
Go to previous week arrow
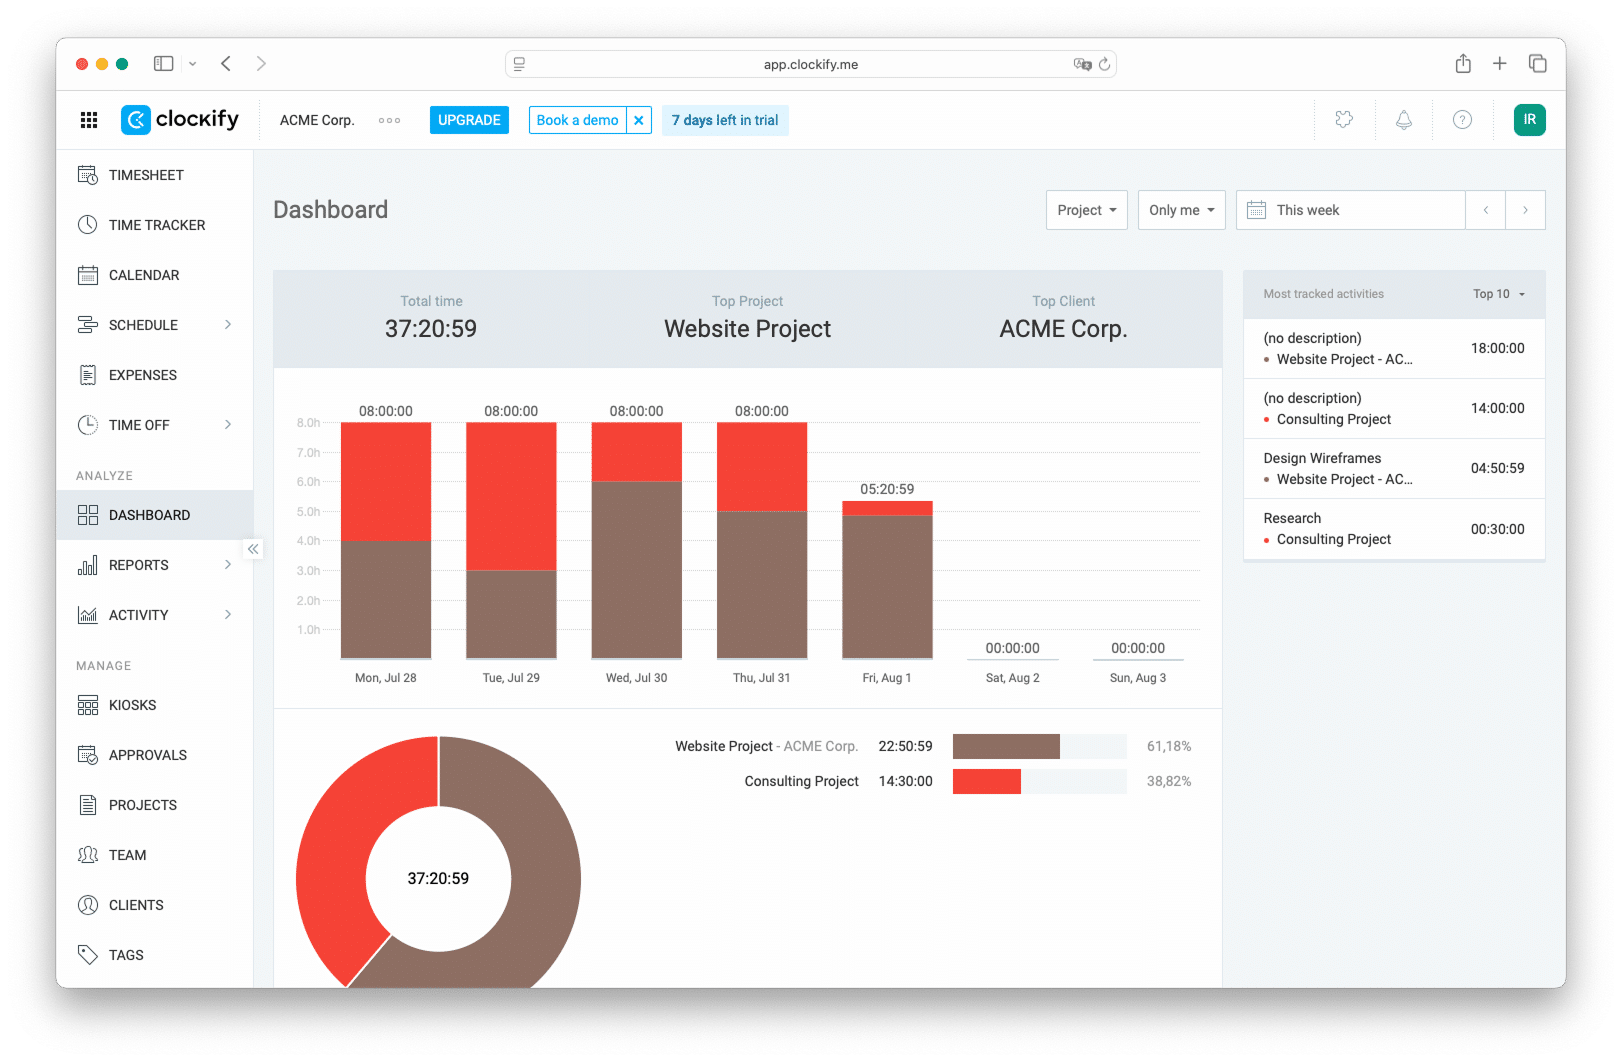click(x=1486, y=210)
